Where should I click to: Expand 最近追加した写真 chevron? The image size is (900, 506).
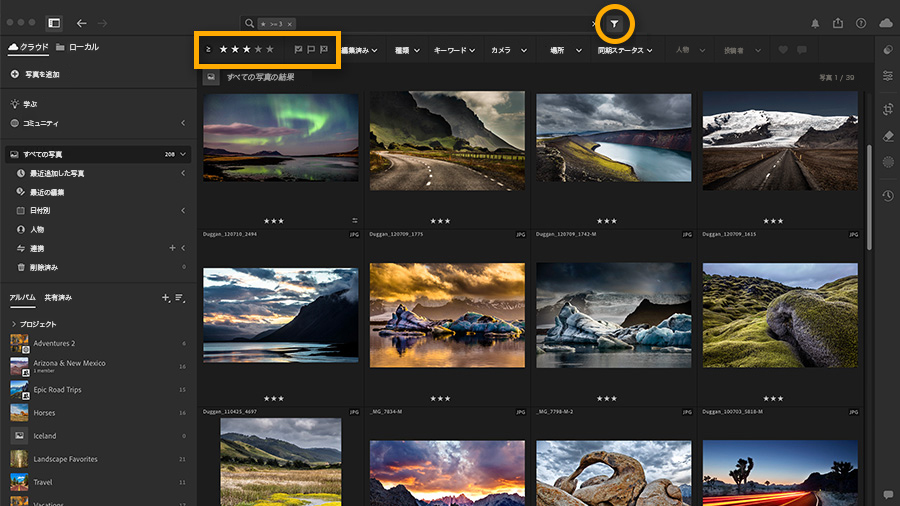tap(183, 173)
